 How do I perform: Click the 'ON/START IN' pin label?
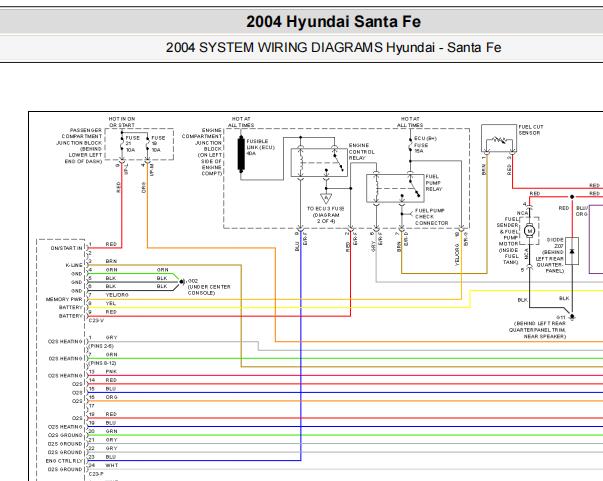click(67, 248)
